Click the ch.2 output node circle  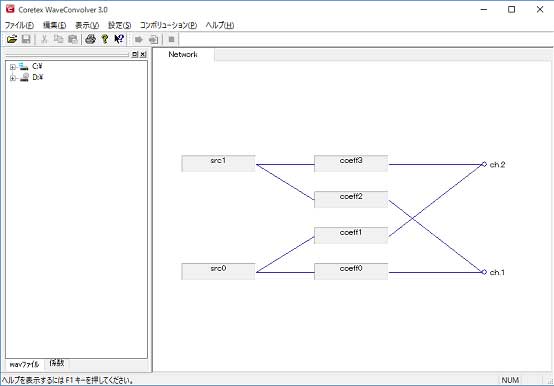(484, 164)
